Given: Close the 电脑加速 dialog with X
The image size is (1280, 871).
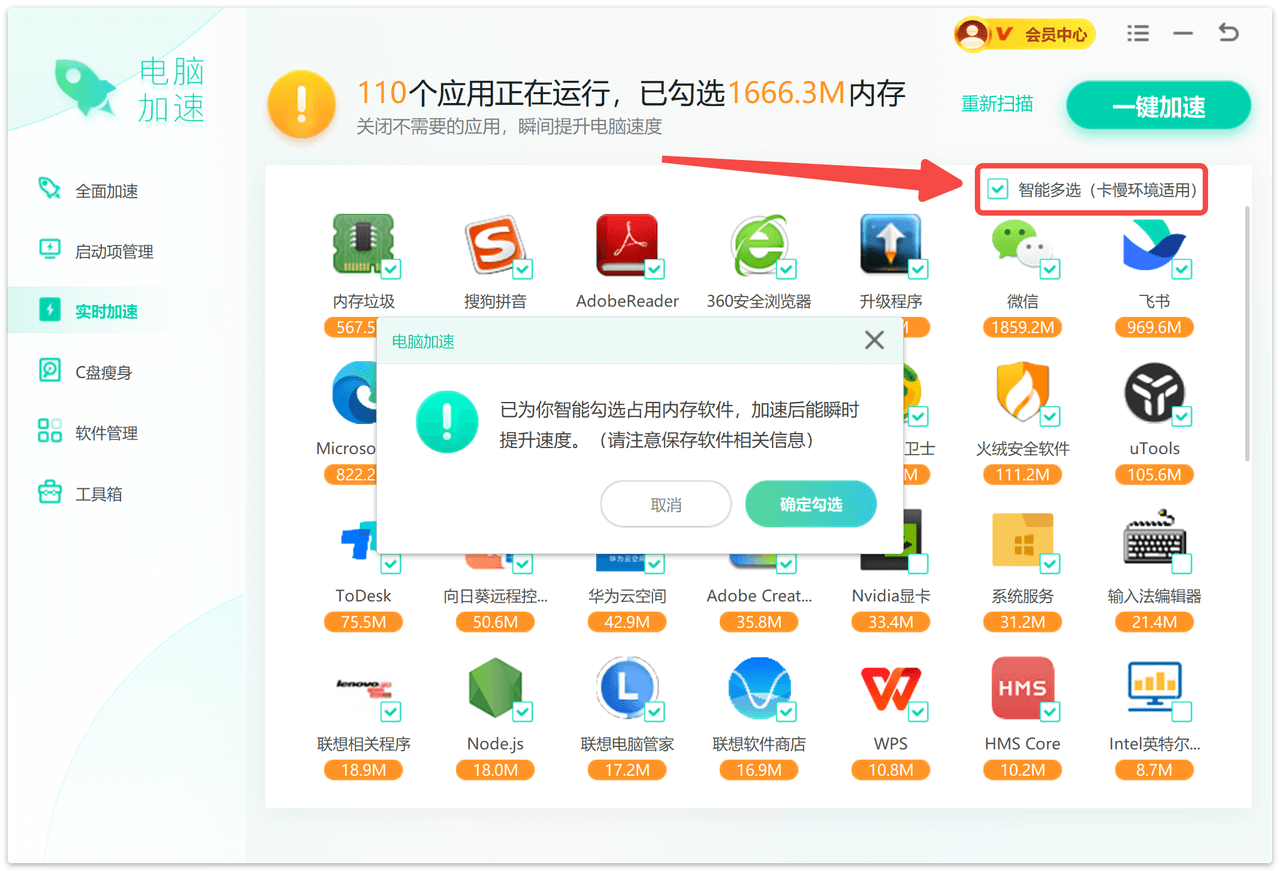Looking at the screenshot, I should tap(874, 341).
